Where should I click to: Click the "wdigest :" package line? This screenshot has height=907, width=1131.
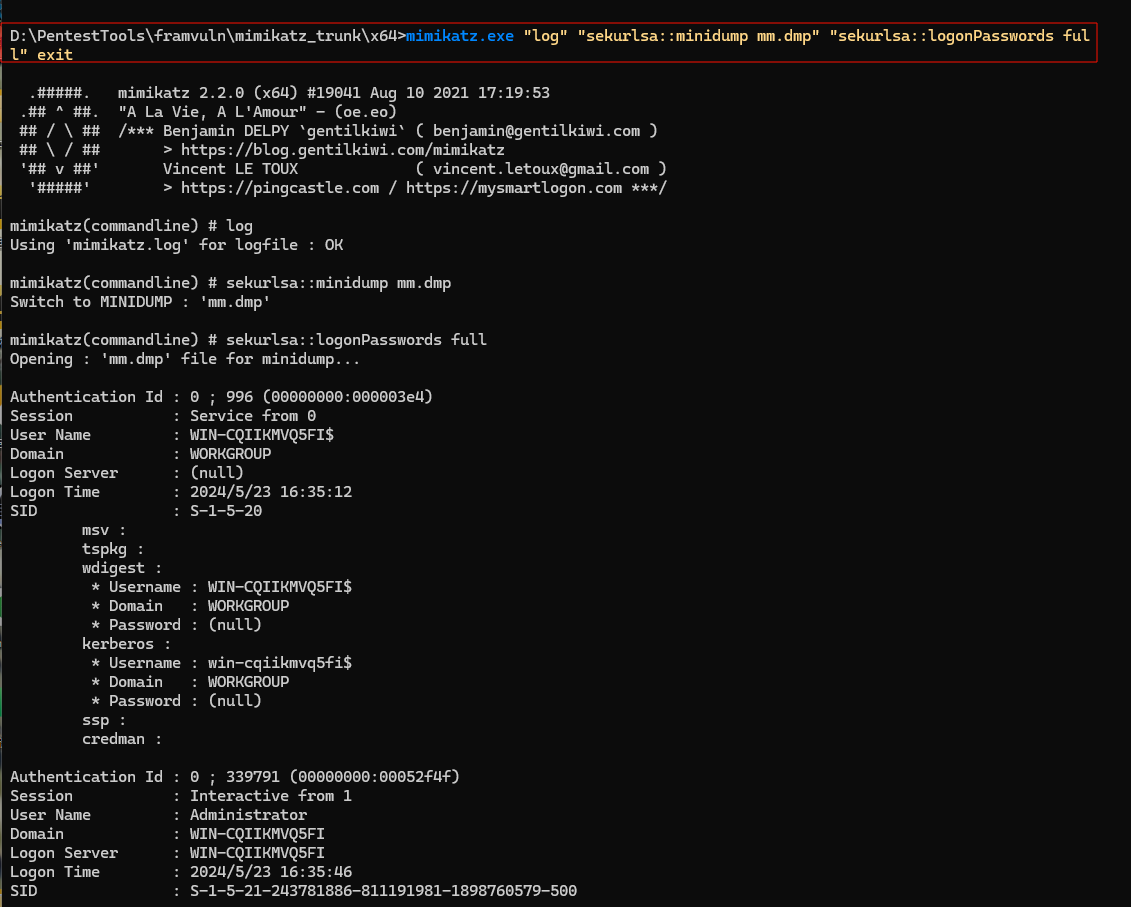[122, 568]
